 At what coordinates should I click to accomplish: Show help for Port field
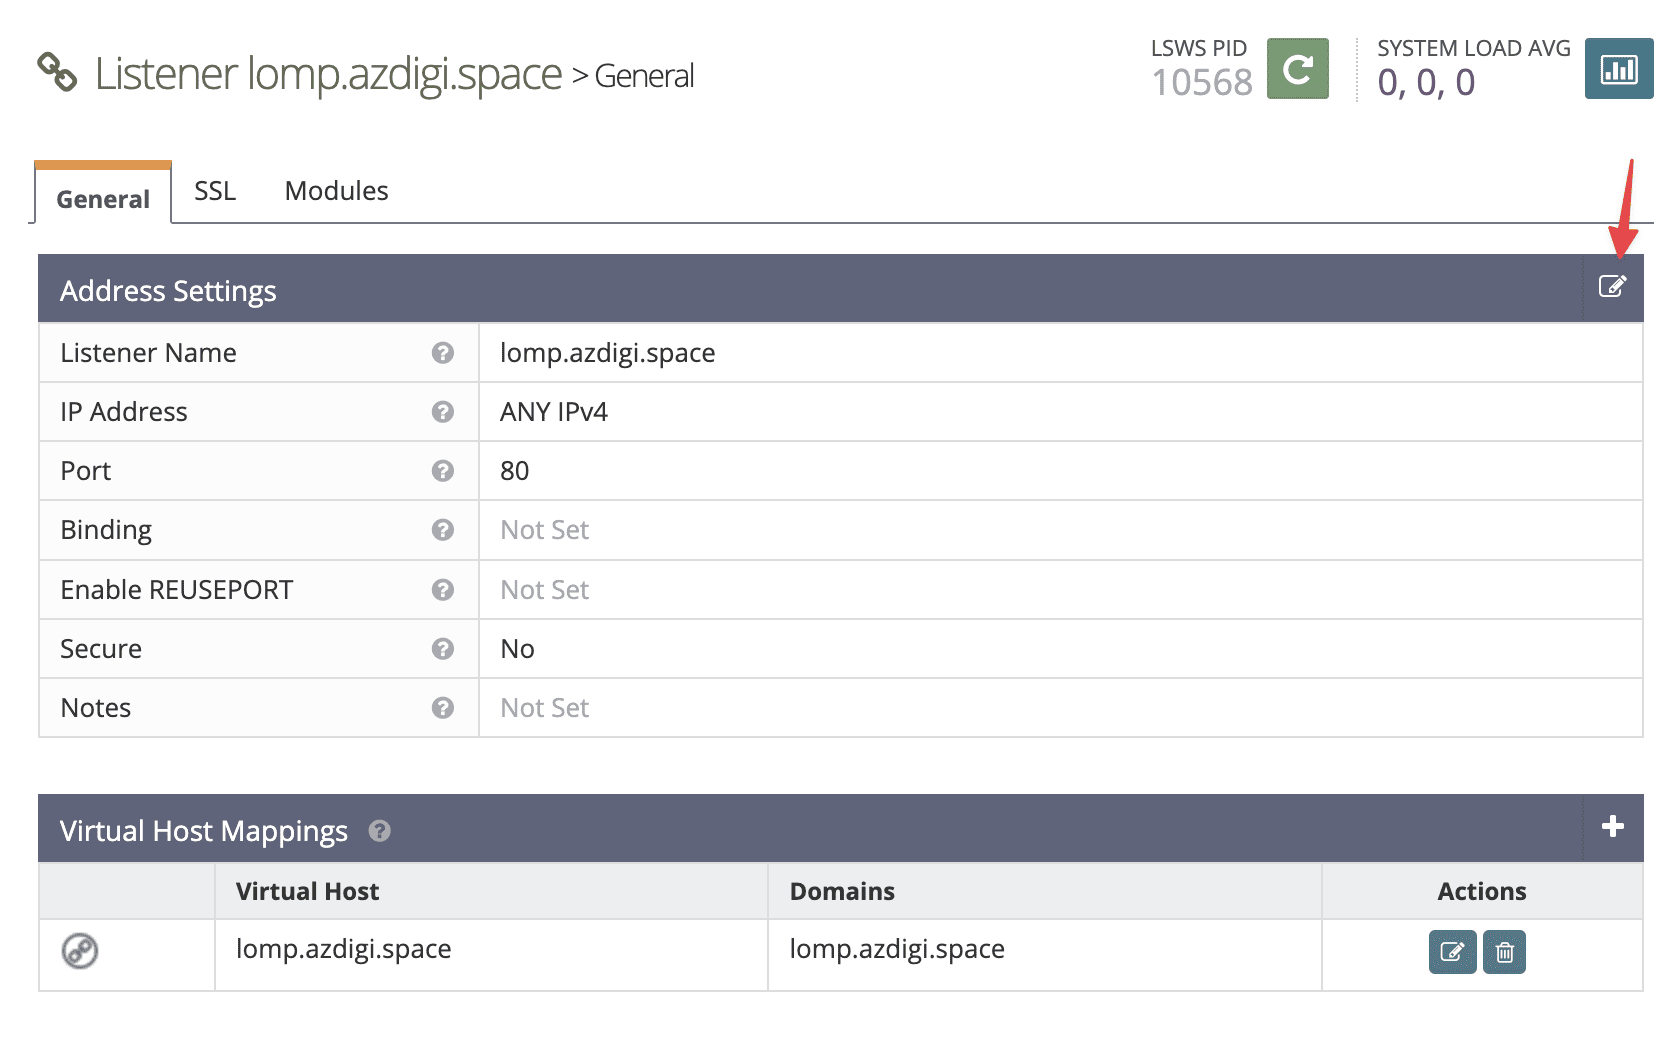point(443,471)
